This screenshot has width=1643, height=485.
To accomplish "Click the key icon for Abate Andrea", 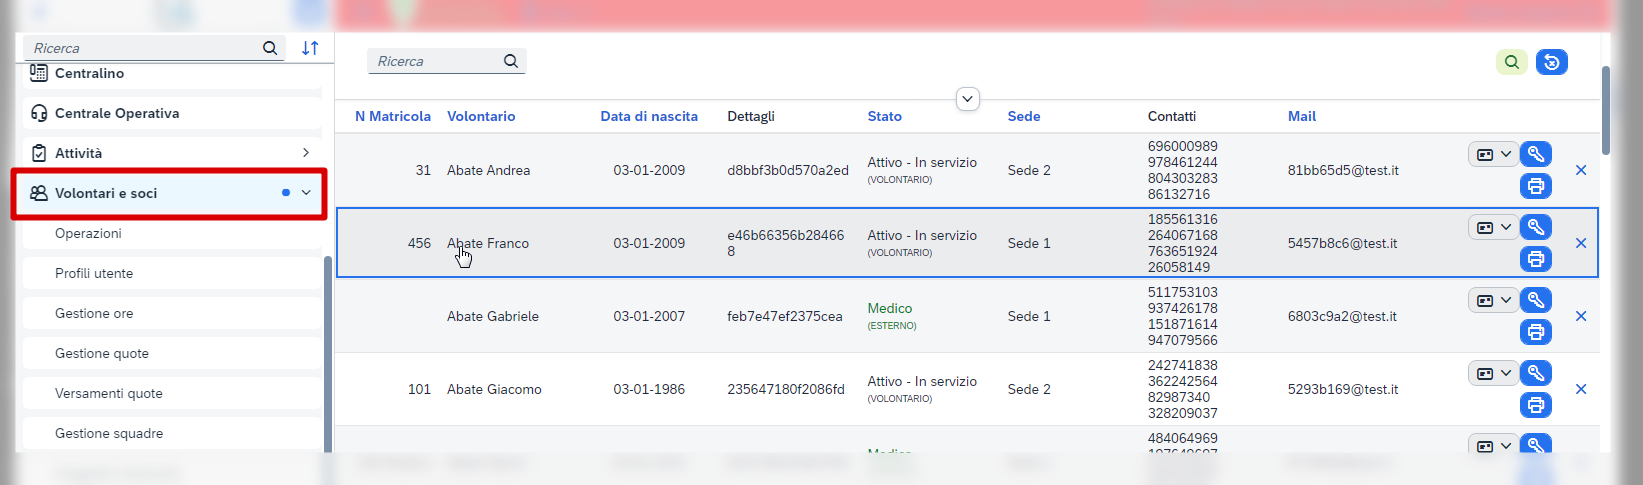I will click(x=1535, y=154).
